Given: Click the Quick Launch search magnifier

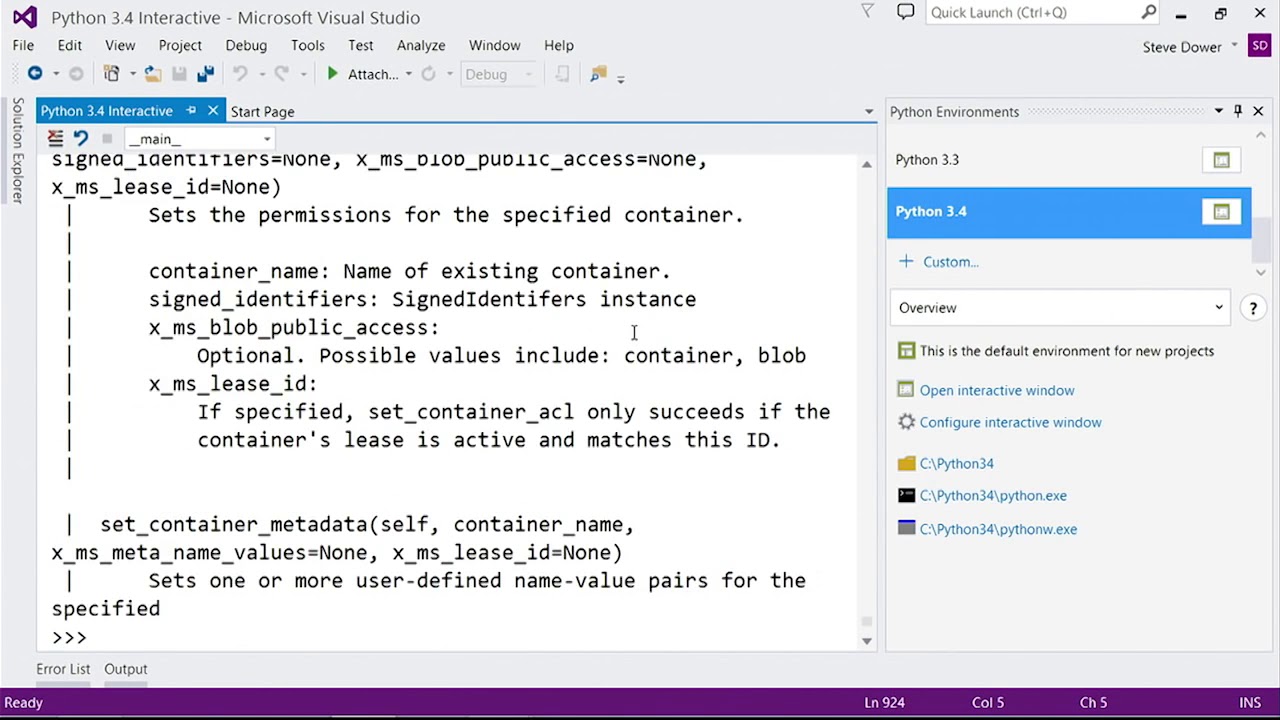Looking at the screenshot, I should [1149, 12].
